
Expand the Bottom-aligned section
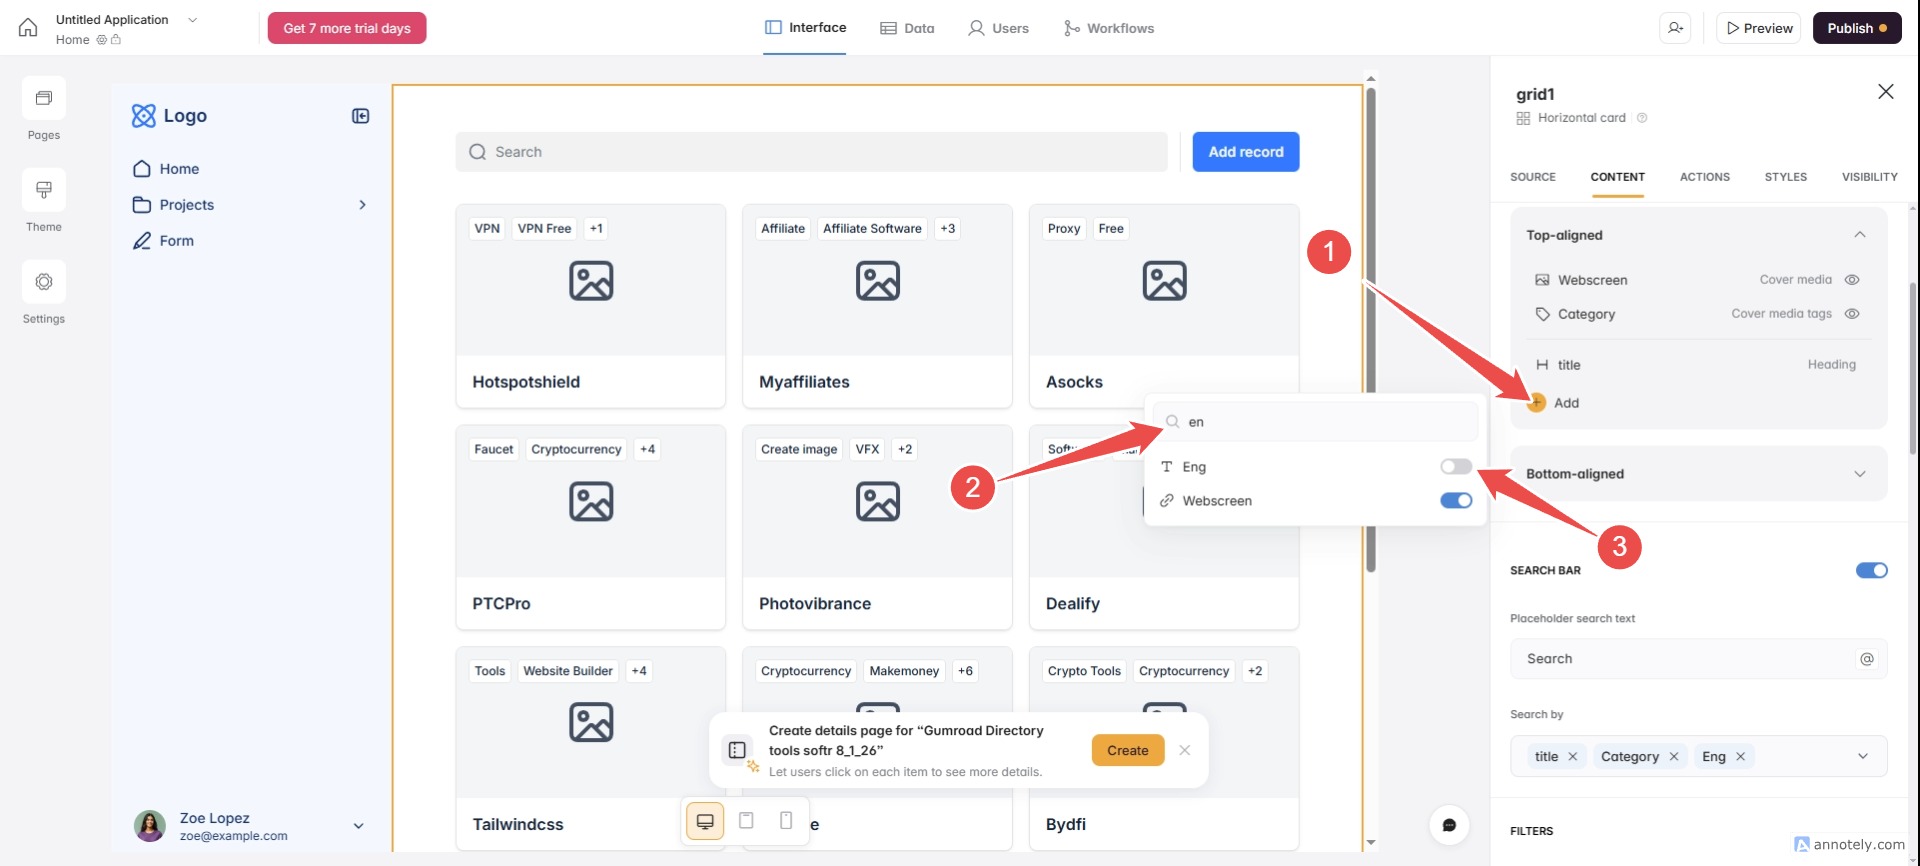tap(1859, 474)
